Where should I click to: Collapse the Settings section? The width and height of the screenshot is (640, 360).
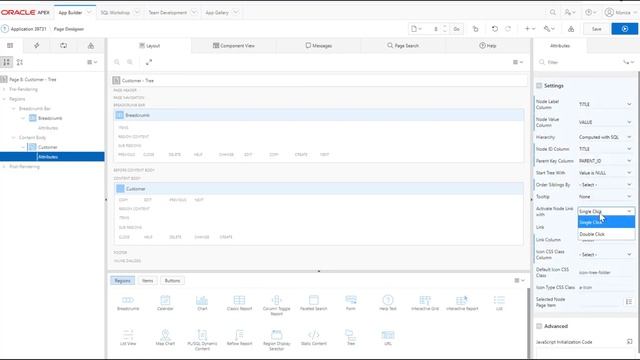pyautogui.click(x=539, y=86)
